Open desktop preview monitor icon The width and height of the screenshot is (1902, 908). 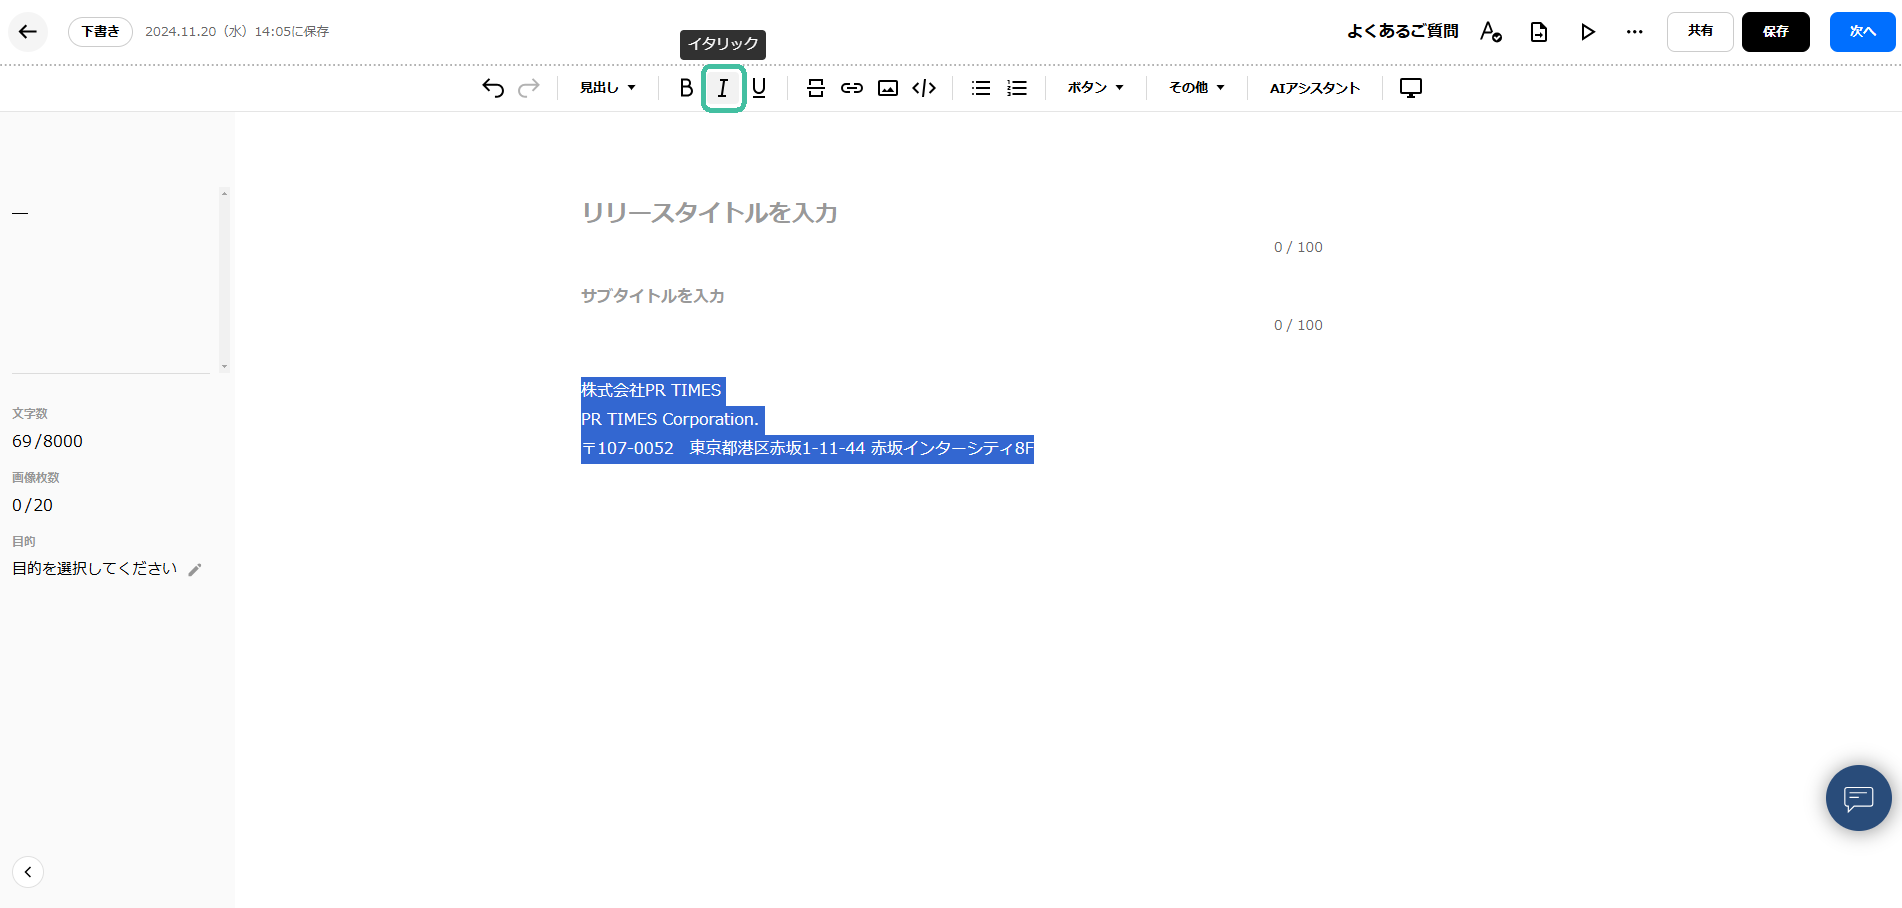1410,88
